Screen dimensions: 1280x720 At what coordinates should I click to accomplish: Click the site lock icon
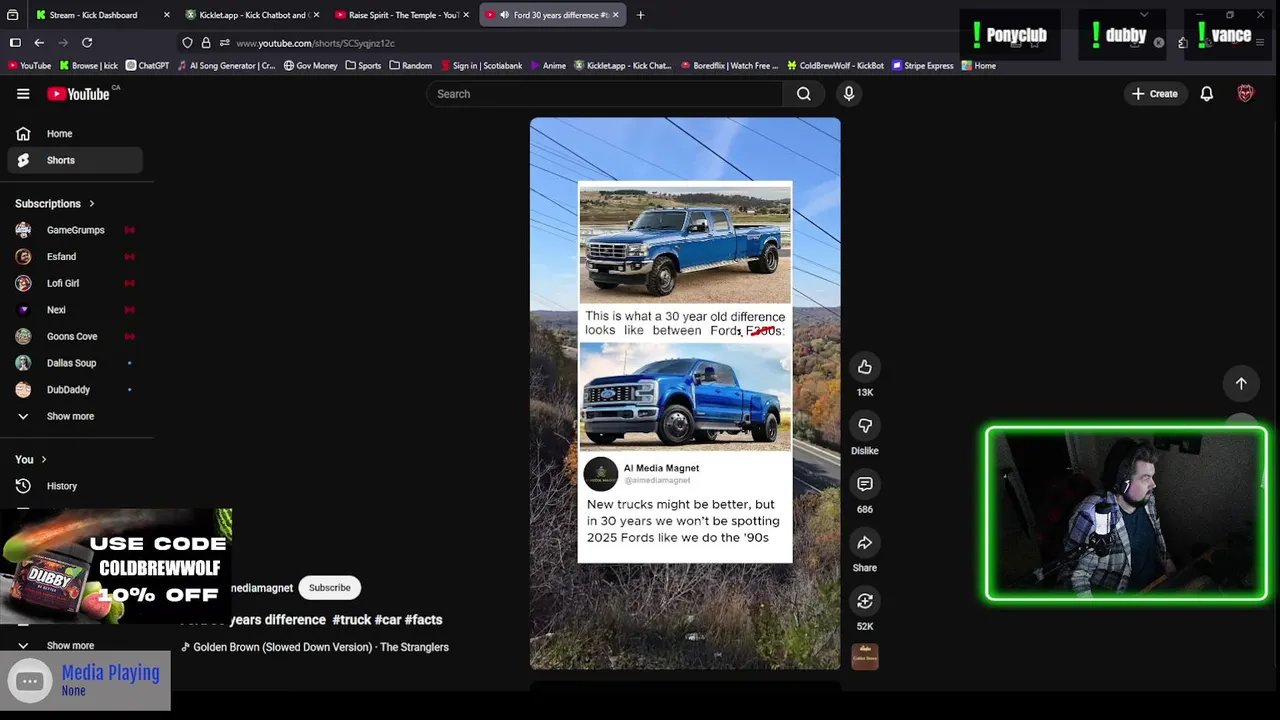(x=206, y=43)
